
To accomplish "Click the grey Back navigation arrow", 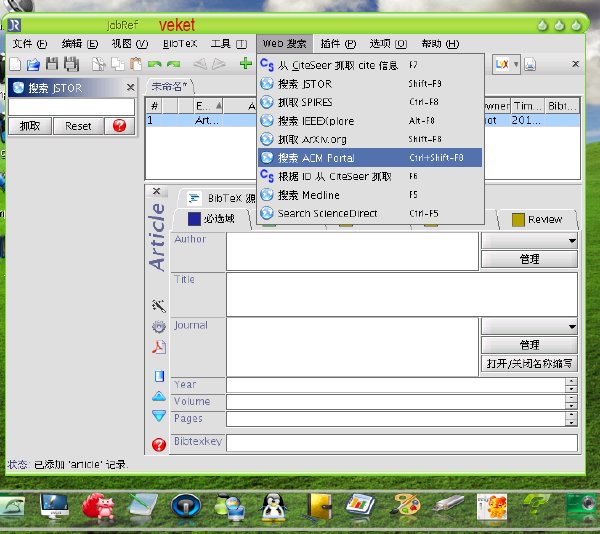I will point(200,64).
